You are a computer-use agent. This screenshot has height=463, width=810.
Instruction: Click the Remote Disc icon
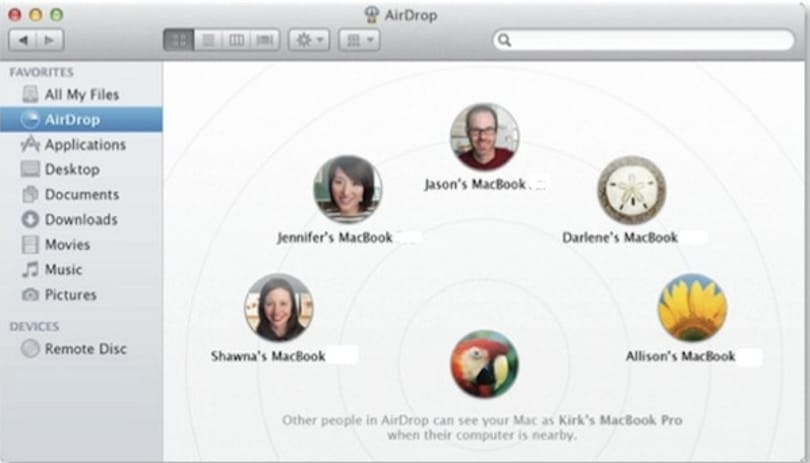tap(30, 349)
